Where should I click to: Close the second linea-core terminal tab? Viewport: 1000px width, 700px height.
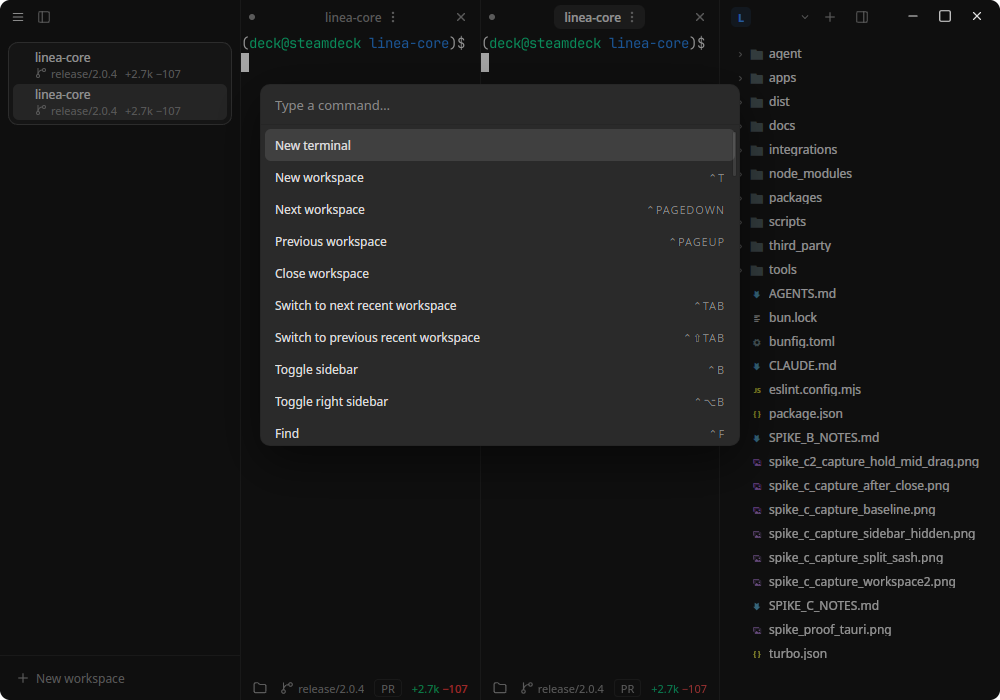click(x=700, y=17)
